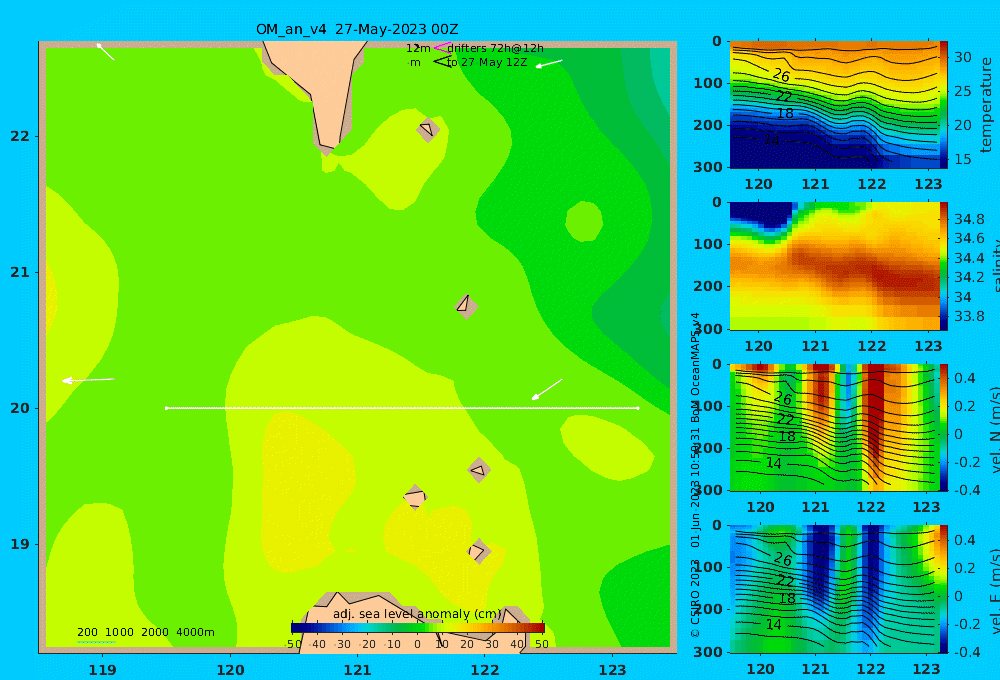
Task: Click the salinity panel colorbar
Action: click(943, 266)
